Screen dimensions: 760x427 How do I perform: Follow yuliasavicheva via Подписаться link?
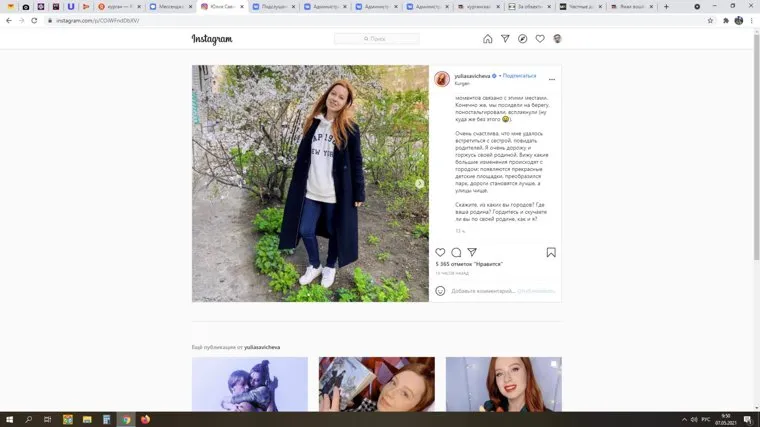coord(518,76)
